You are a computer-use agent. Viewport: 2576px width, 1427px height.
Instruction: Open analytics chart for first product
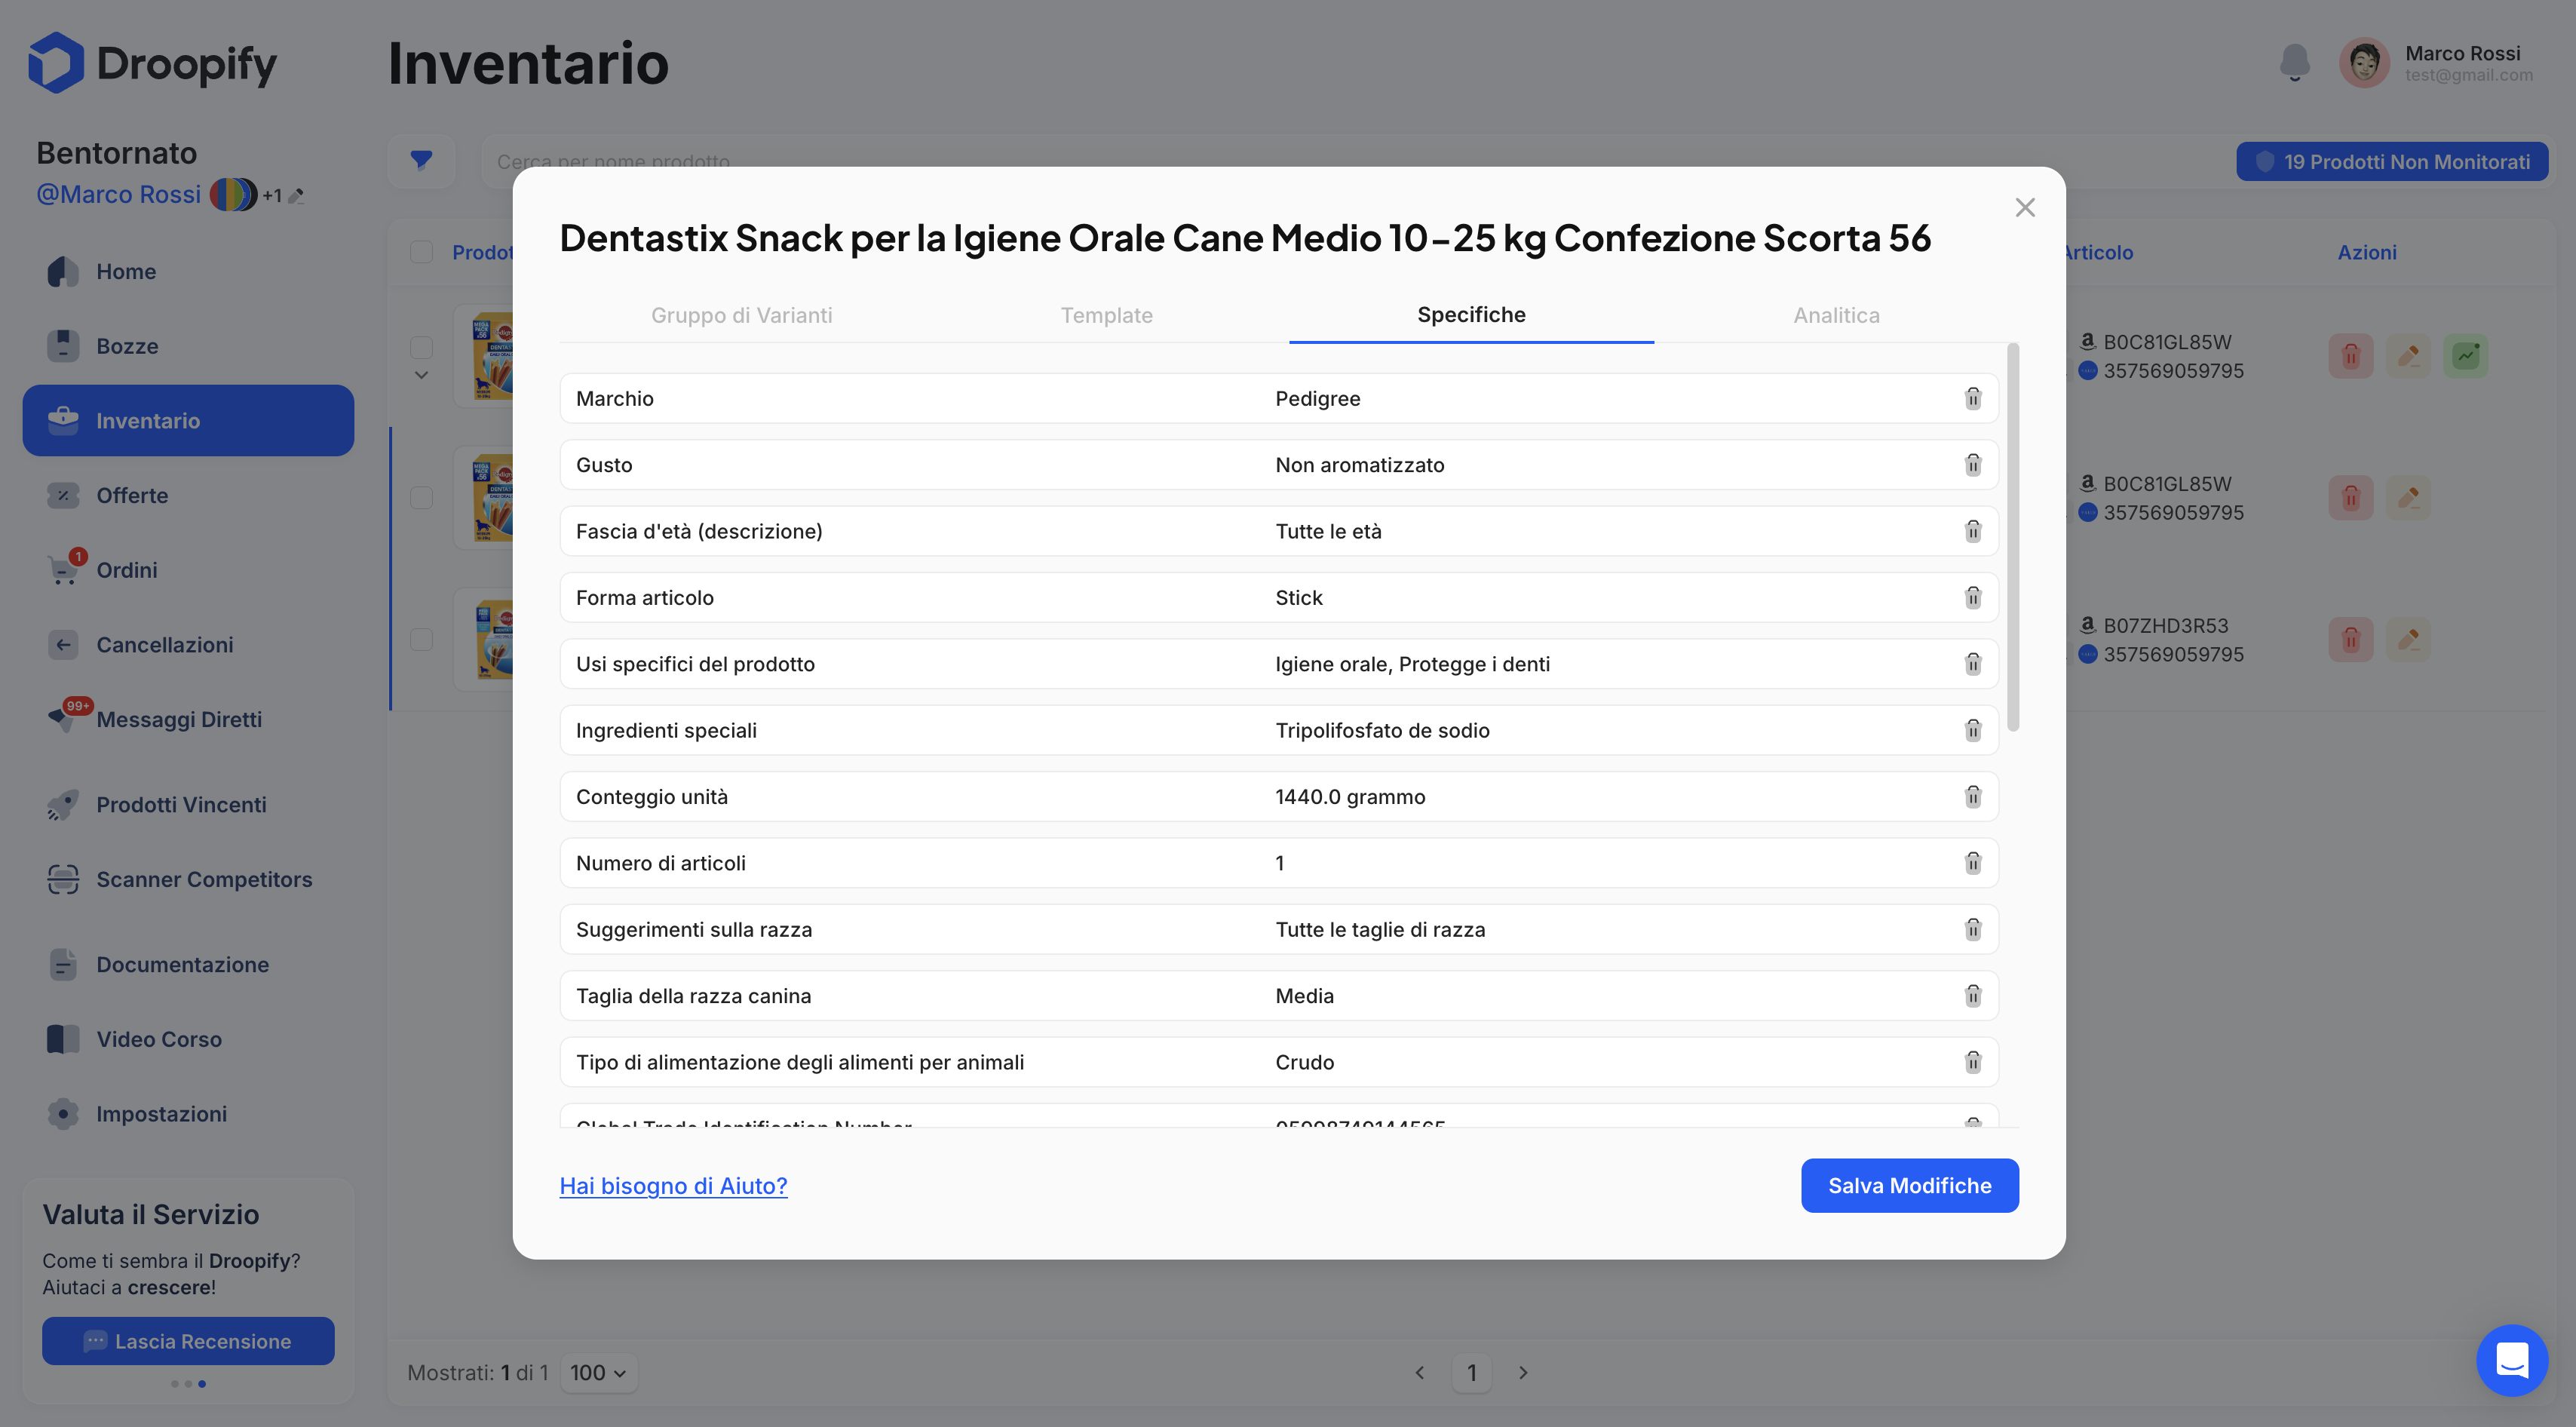click(2465, 355)
